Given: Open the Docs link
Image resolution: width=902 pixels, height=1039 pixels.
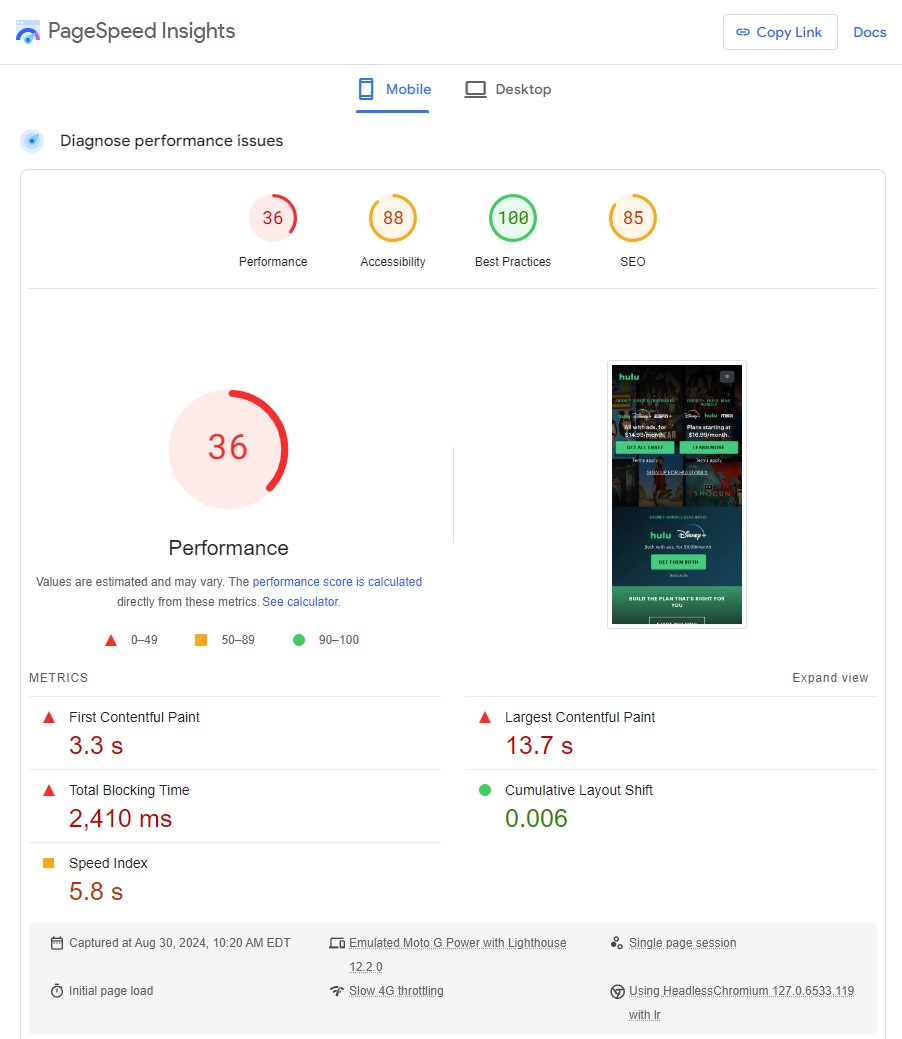Looking at the screenshot, I should tap(868, 31).
